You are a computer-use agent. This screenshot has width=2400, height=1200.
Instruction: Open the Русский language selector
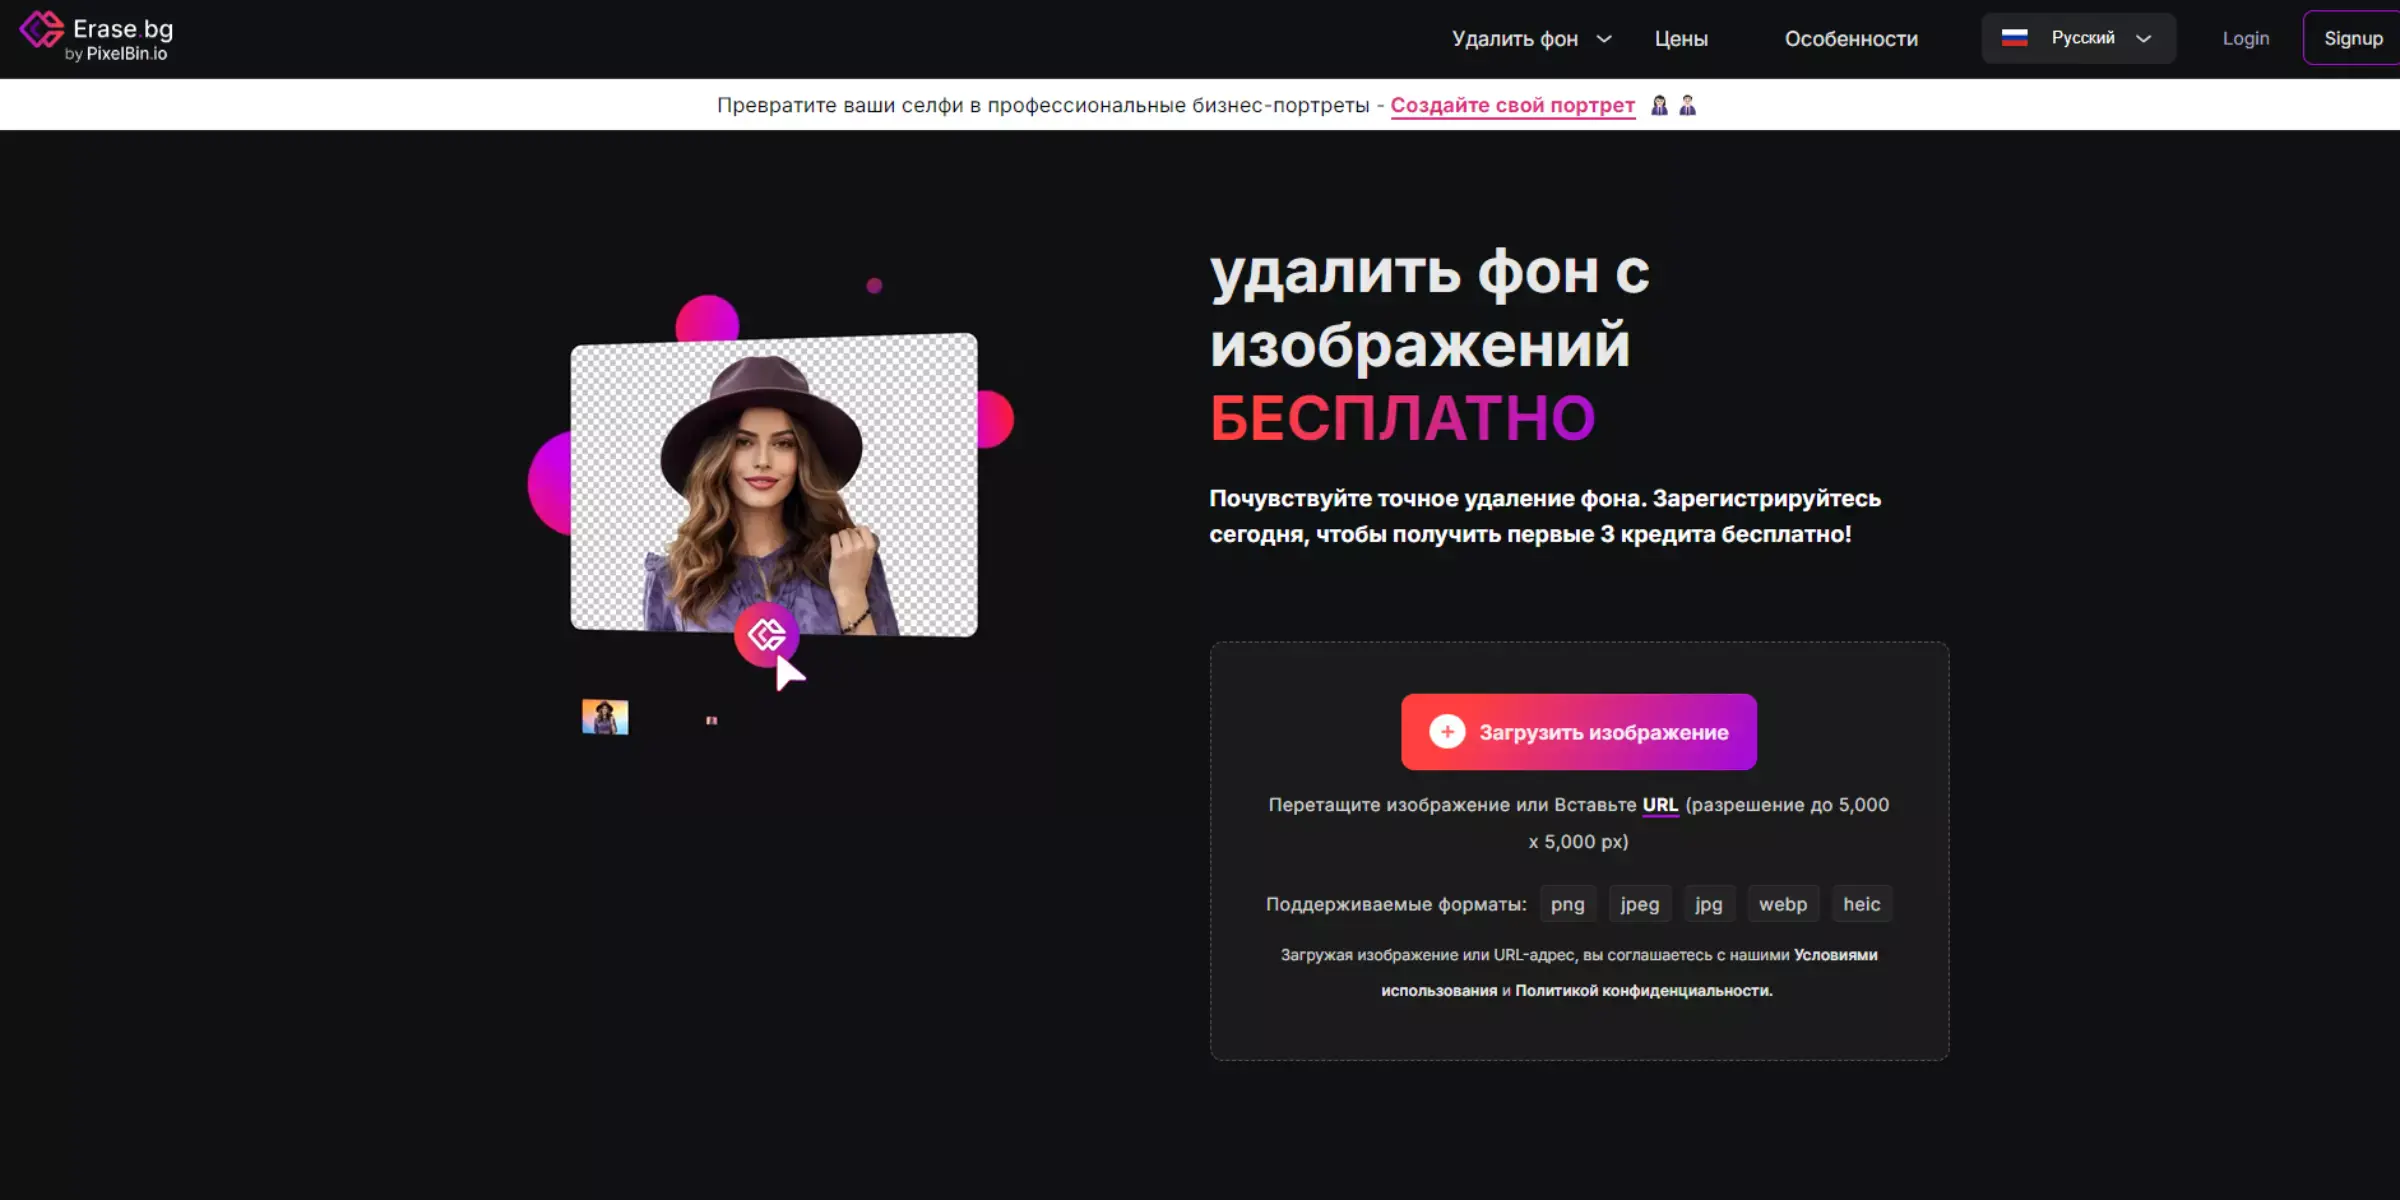pos(2078,38)
